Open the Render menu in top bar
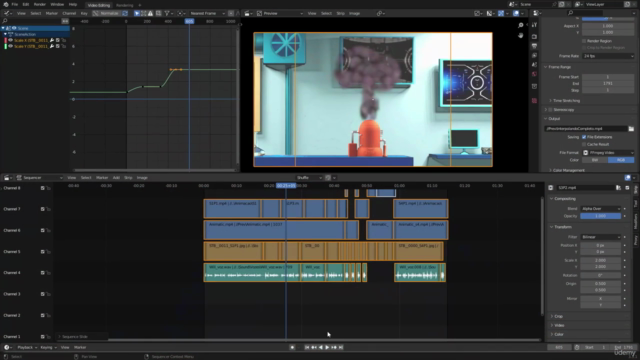 coord(40,4)
